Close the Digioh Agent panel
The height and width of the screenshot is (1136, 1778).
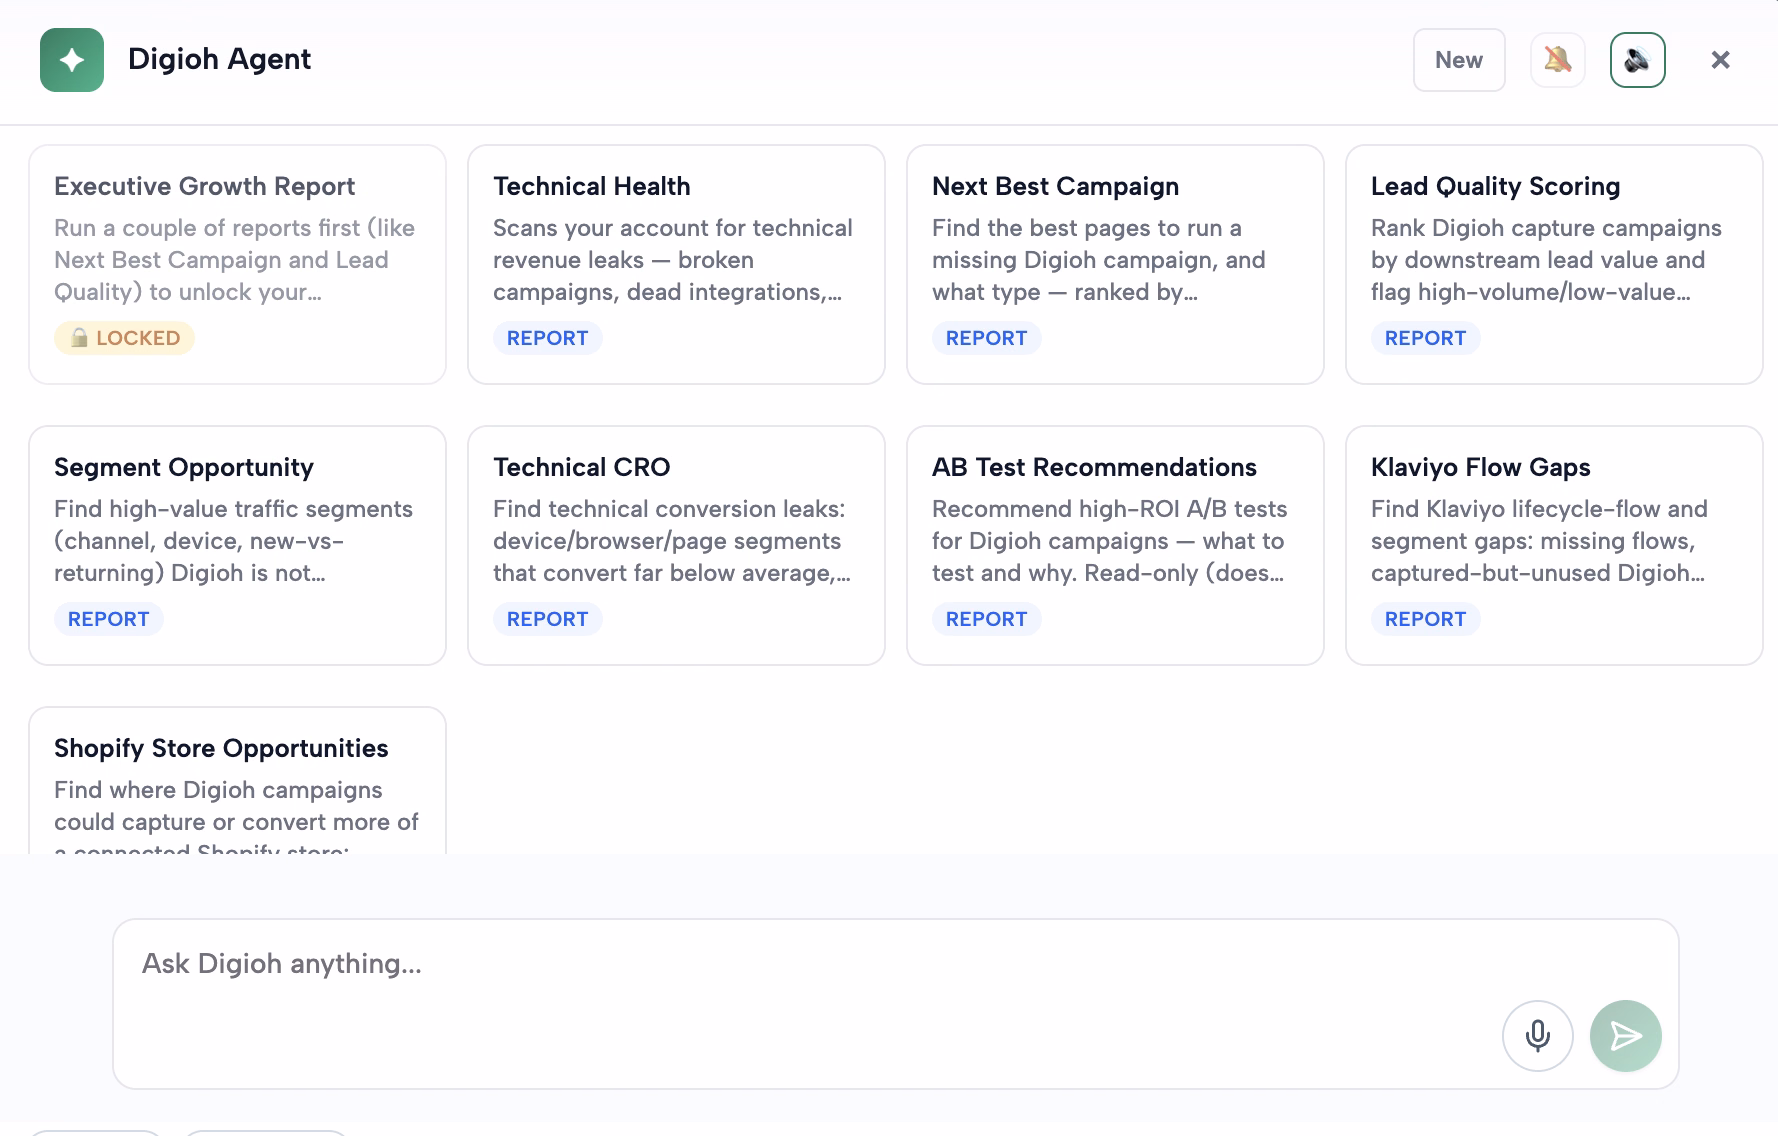1720,60
